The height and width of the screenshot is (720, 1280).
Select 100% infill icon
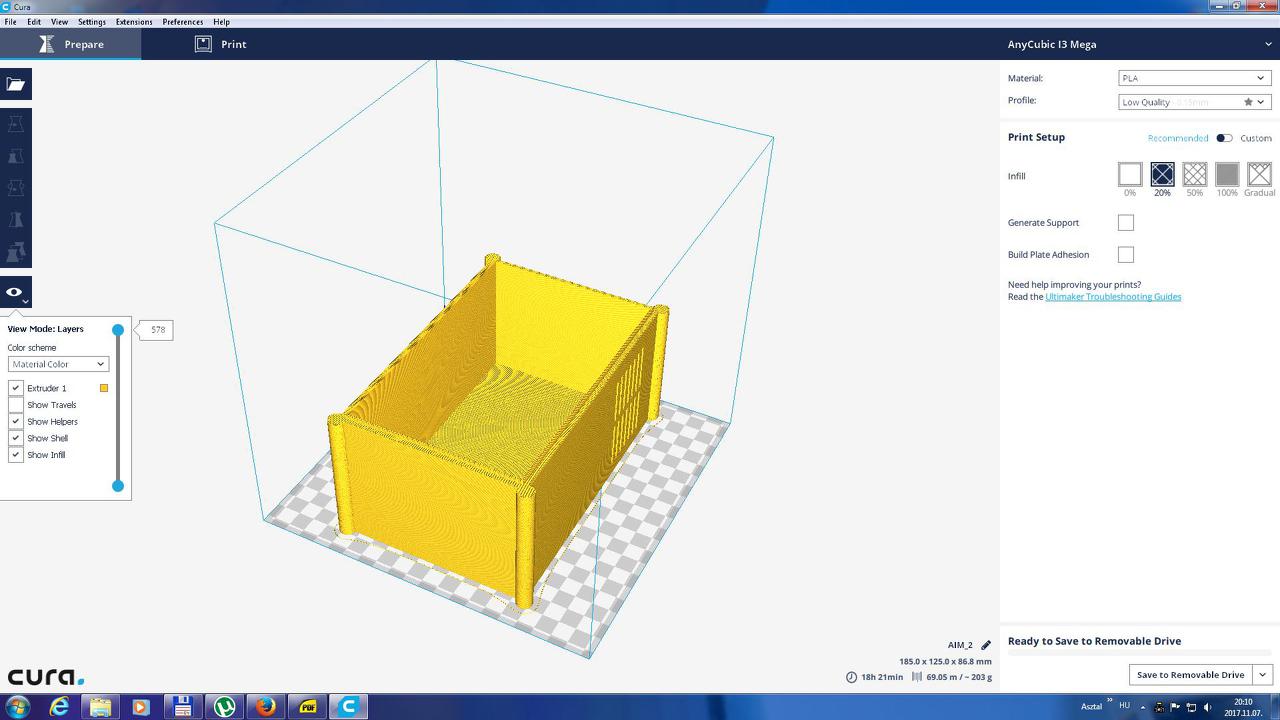point(1227,175)
